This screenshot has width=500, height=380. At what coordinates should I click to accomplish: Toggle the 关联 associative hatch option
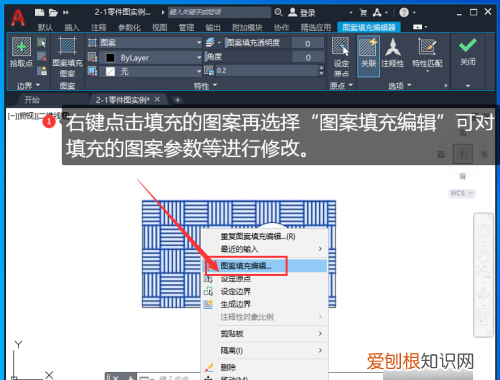point(368,56)
